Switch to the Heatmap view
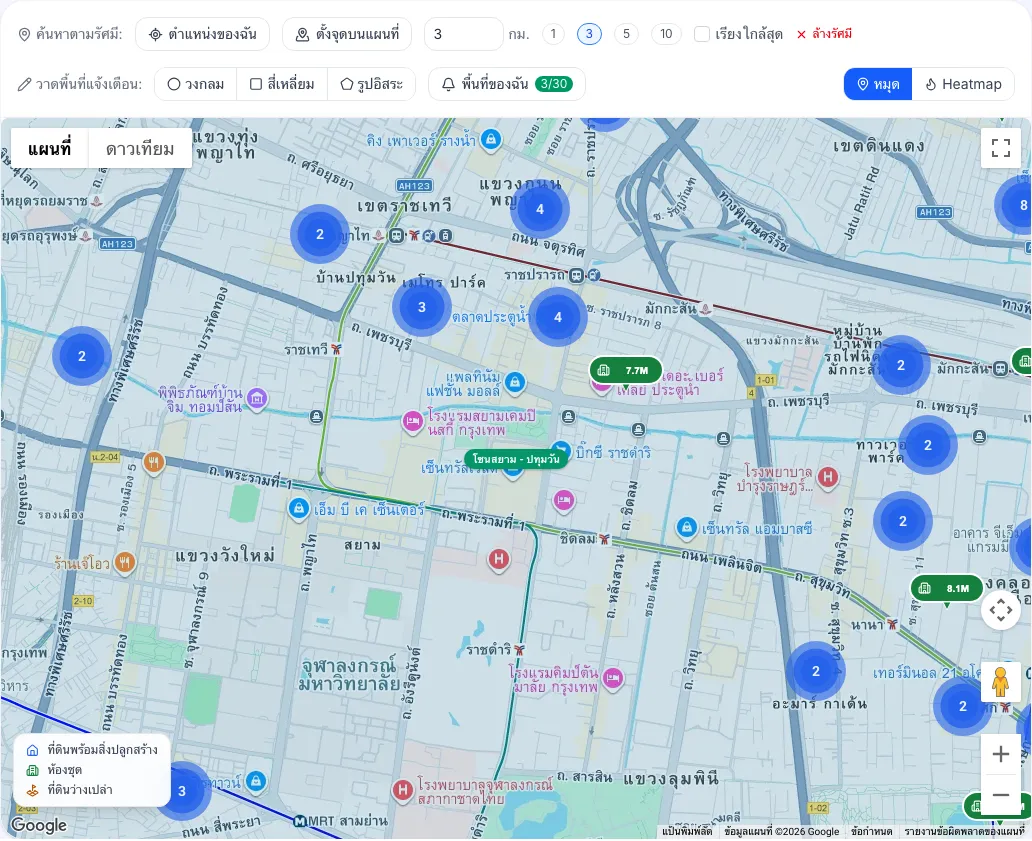The image size is (1032, 841). 963,84
